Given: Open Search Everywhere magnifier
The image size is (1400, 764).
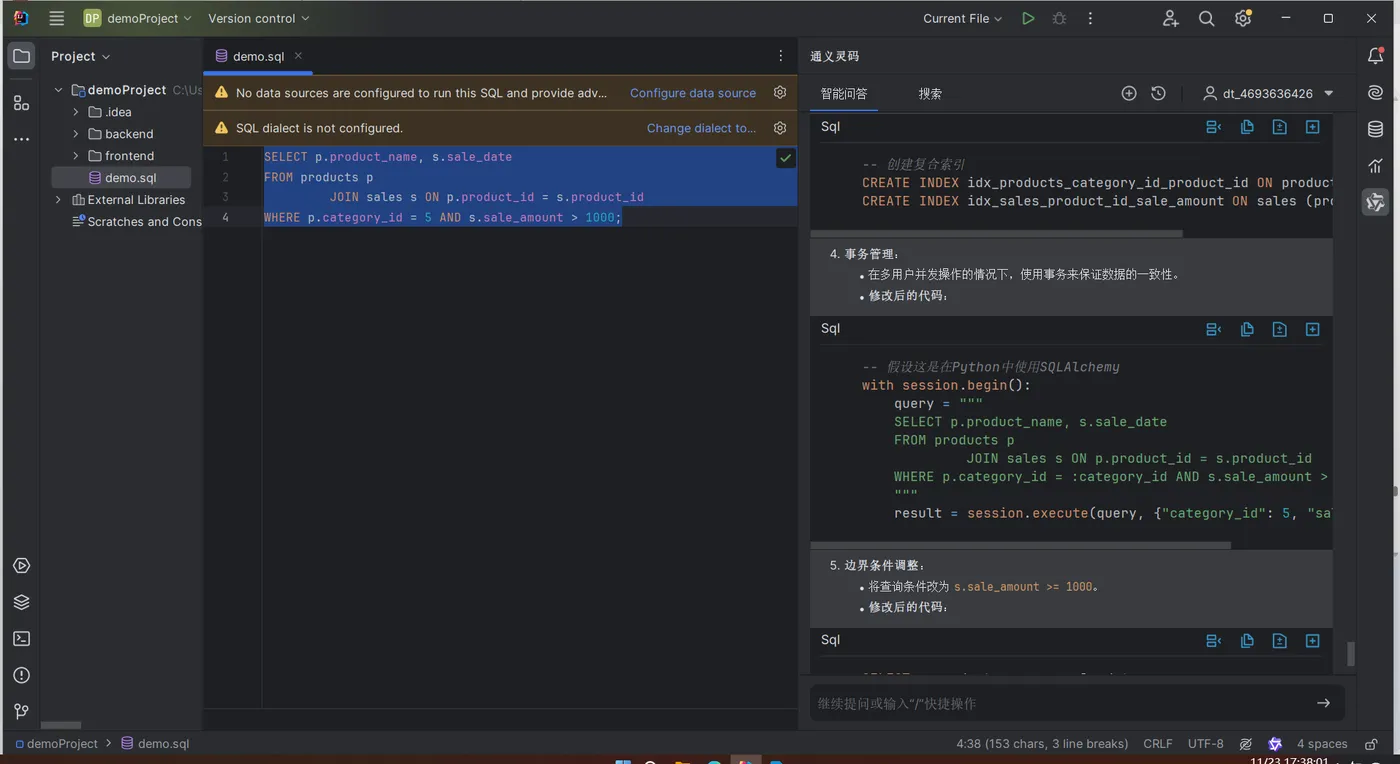Looking at the screenshot, I should (x=1207, y=18).
